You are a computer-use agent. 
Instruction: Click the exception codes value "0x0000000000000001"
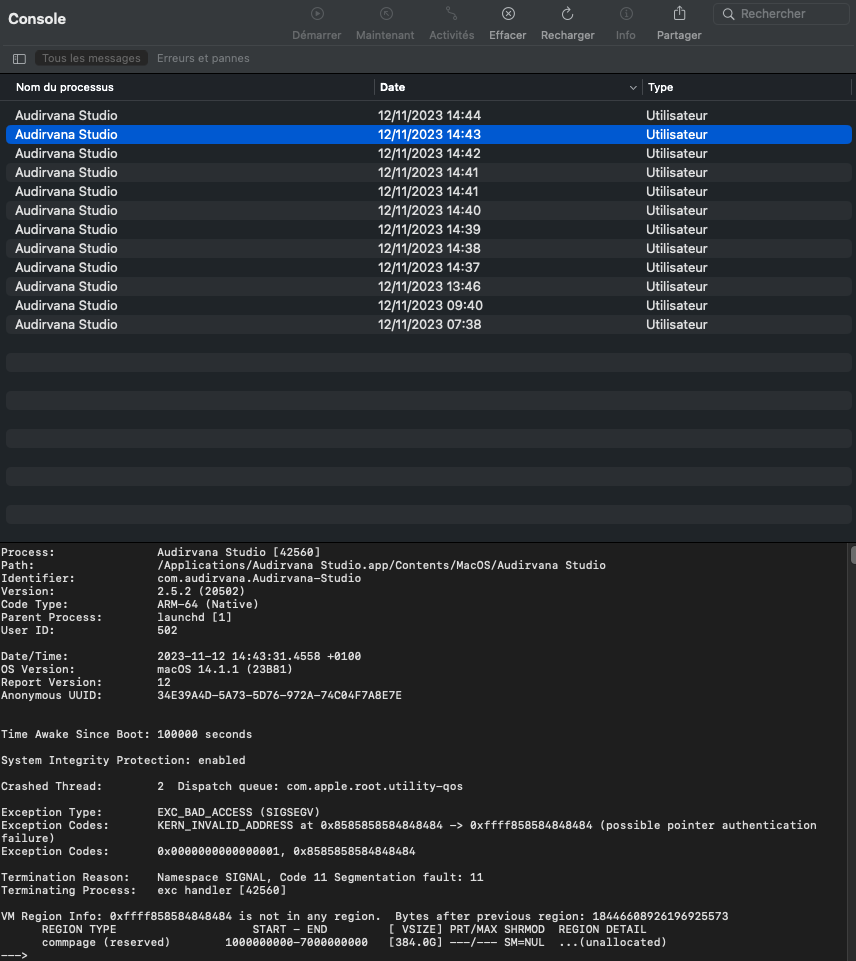click(x=218, y=851)
